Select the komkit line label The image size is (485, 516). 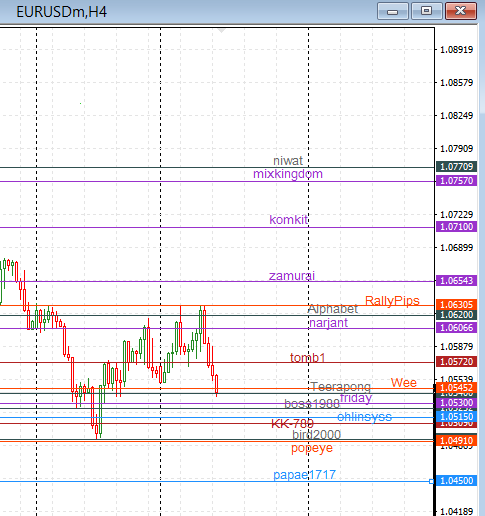pos(289,220)
